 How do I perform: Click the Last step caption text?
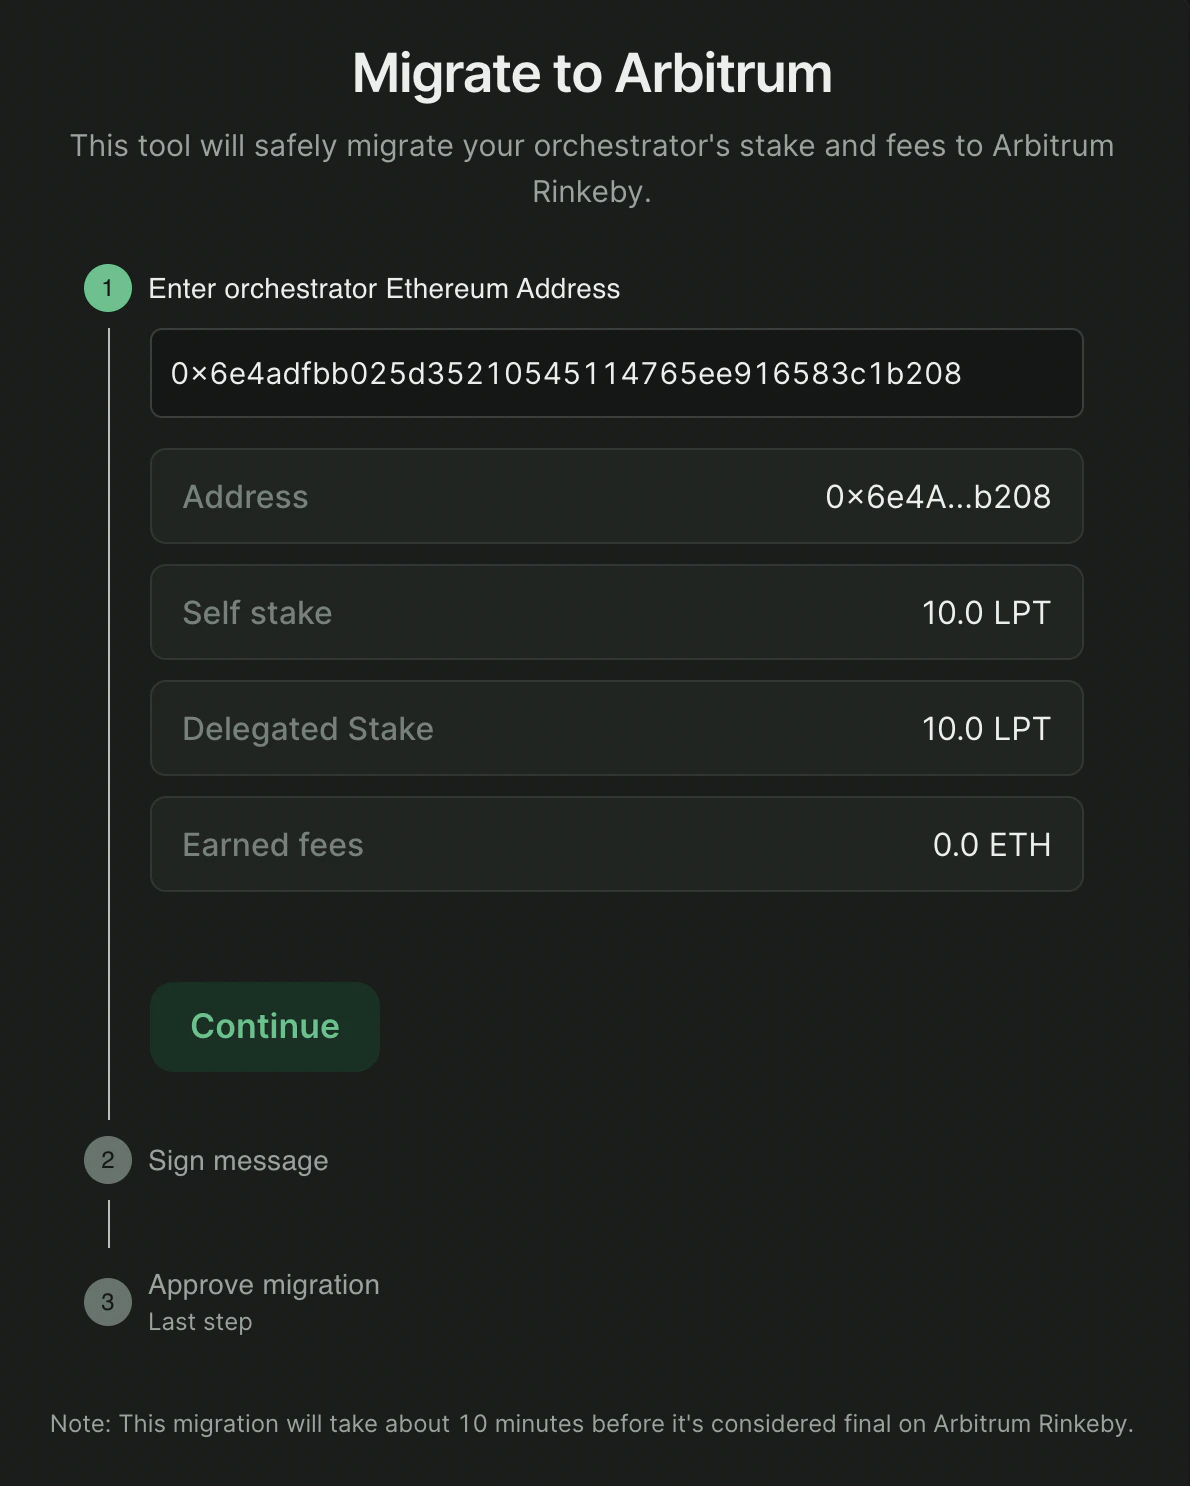pyautogui.click(x=200, y=1322)
